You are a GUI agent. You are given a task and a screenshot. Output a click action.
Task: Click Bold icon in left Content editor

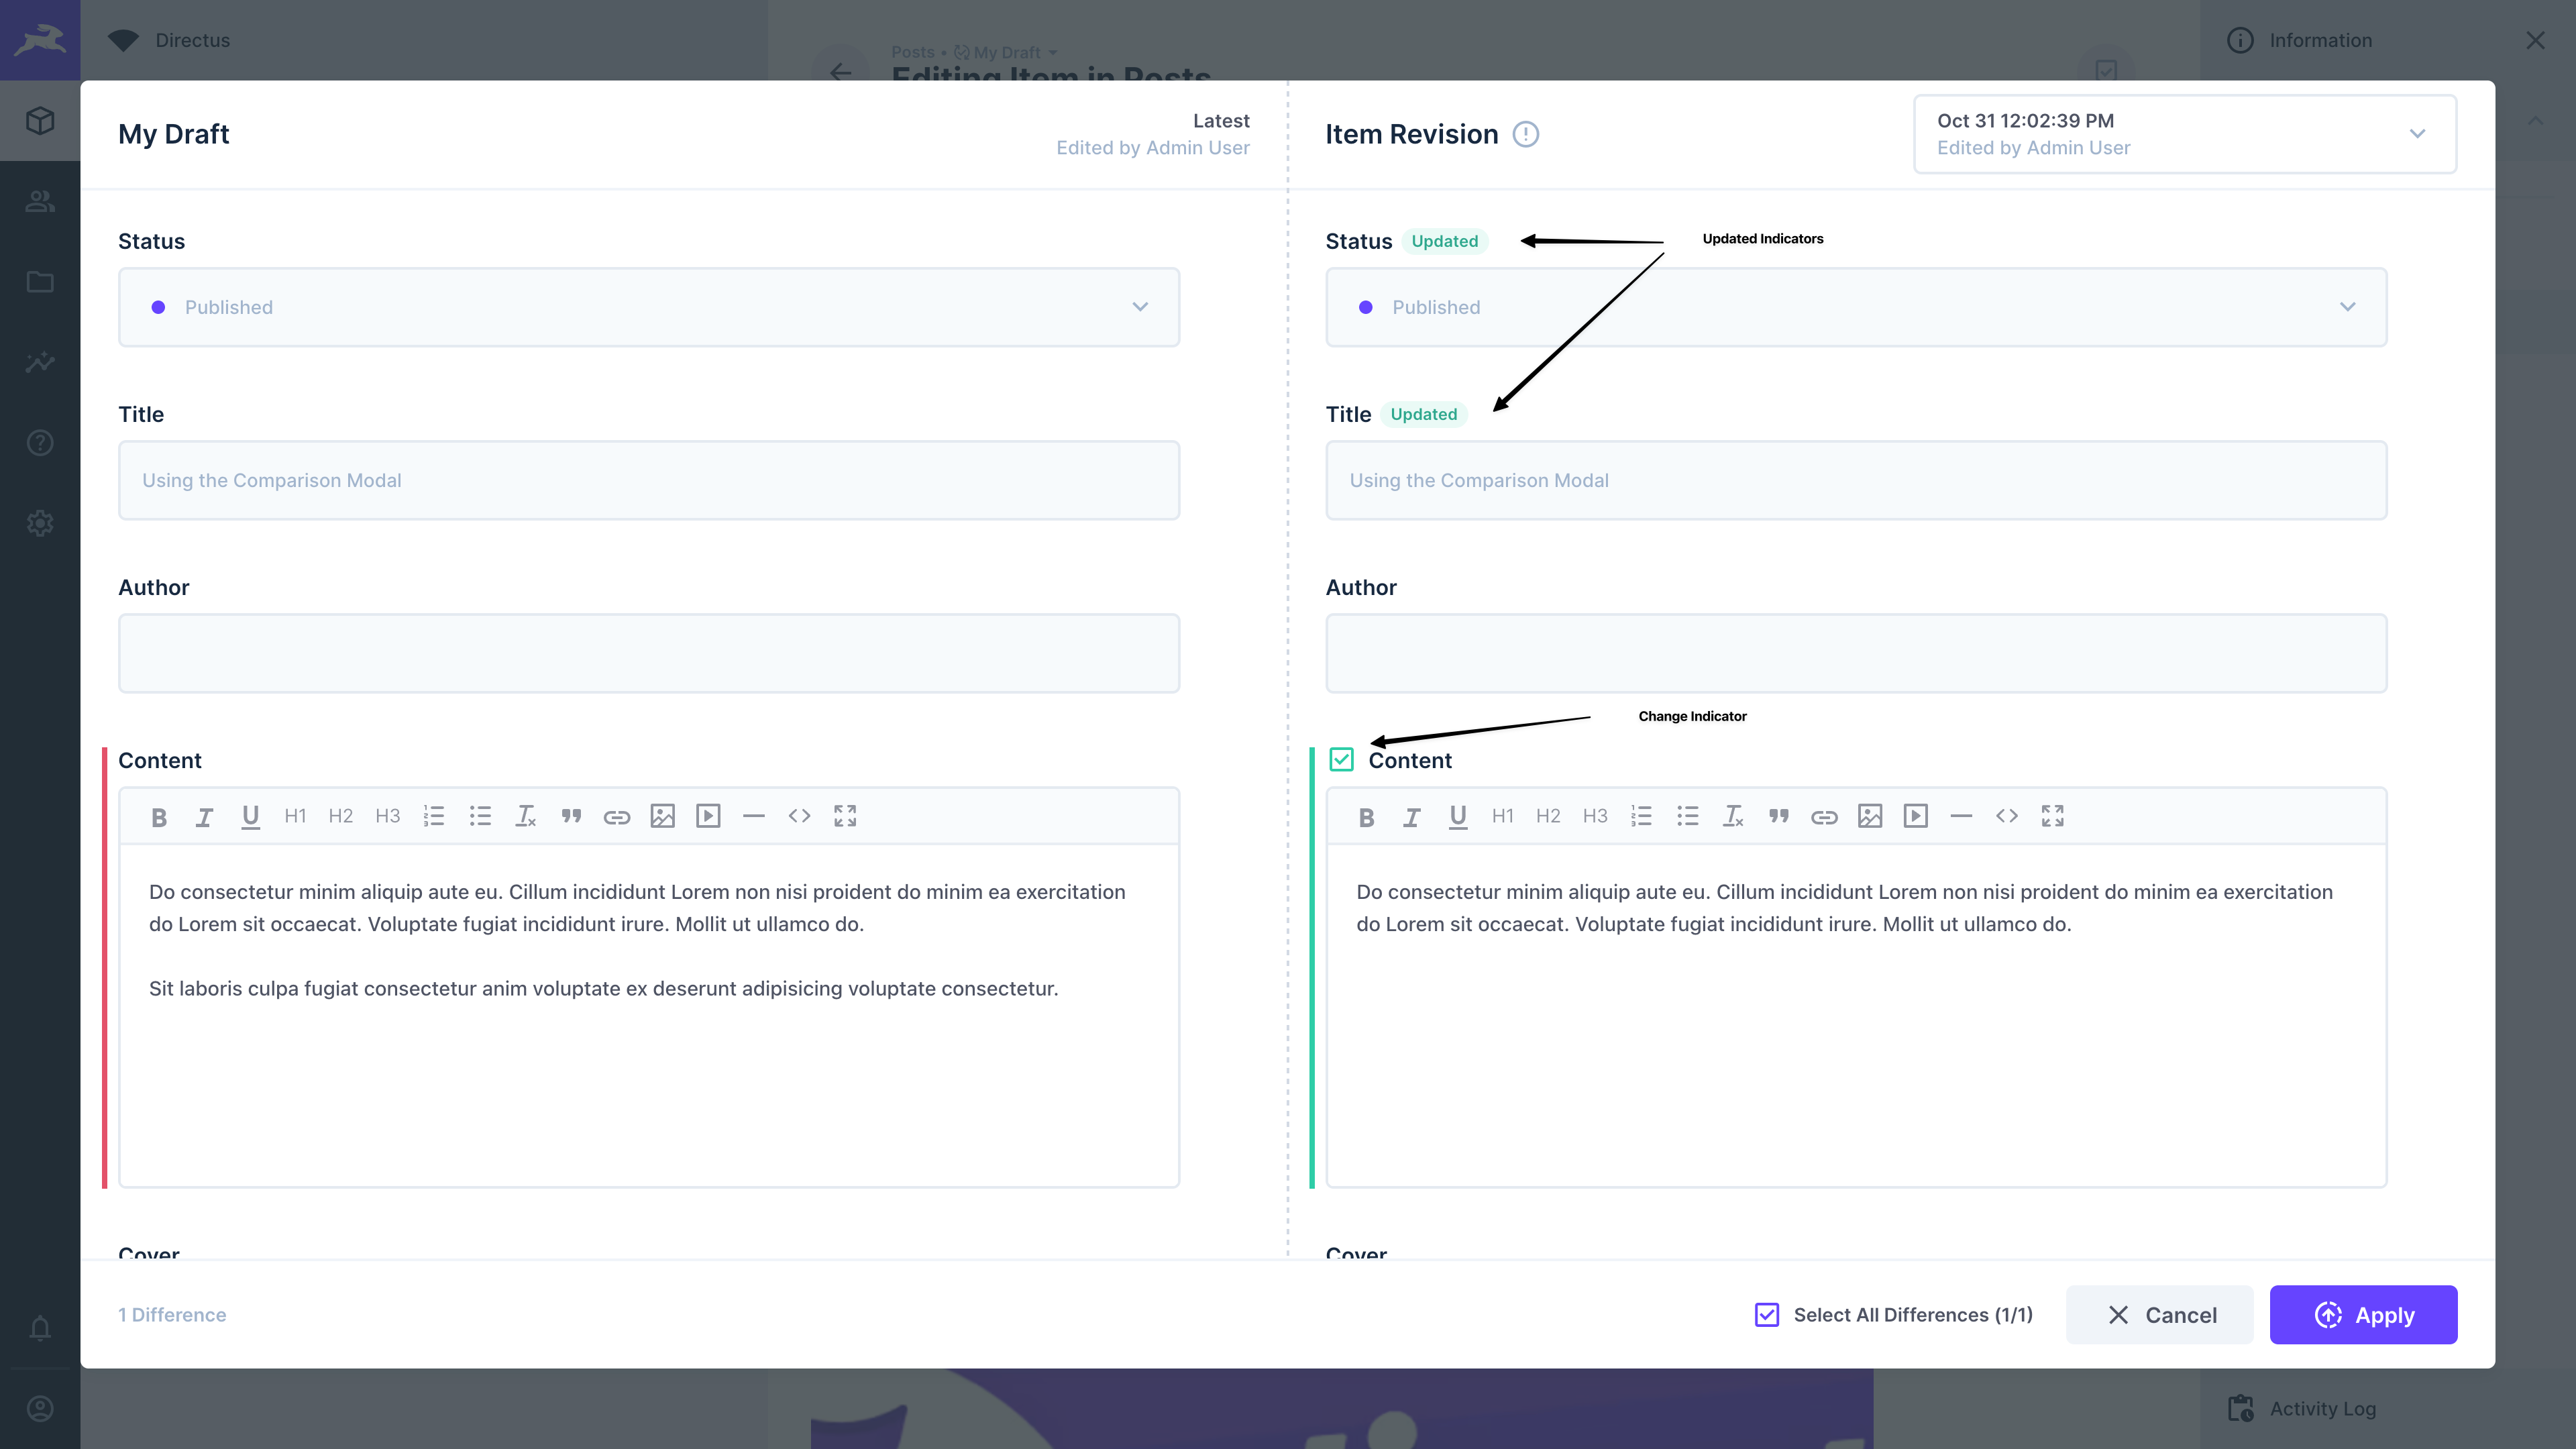pos(158,817)
